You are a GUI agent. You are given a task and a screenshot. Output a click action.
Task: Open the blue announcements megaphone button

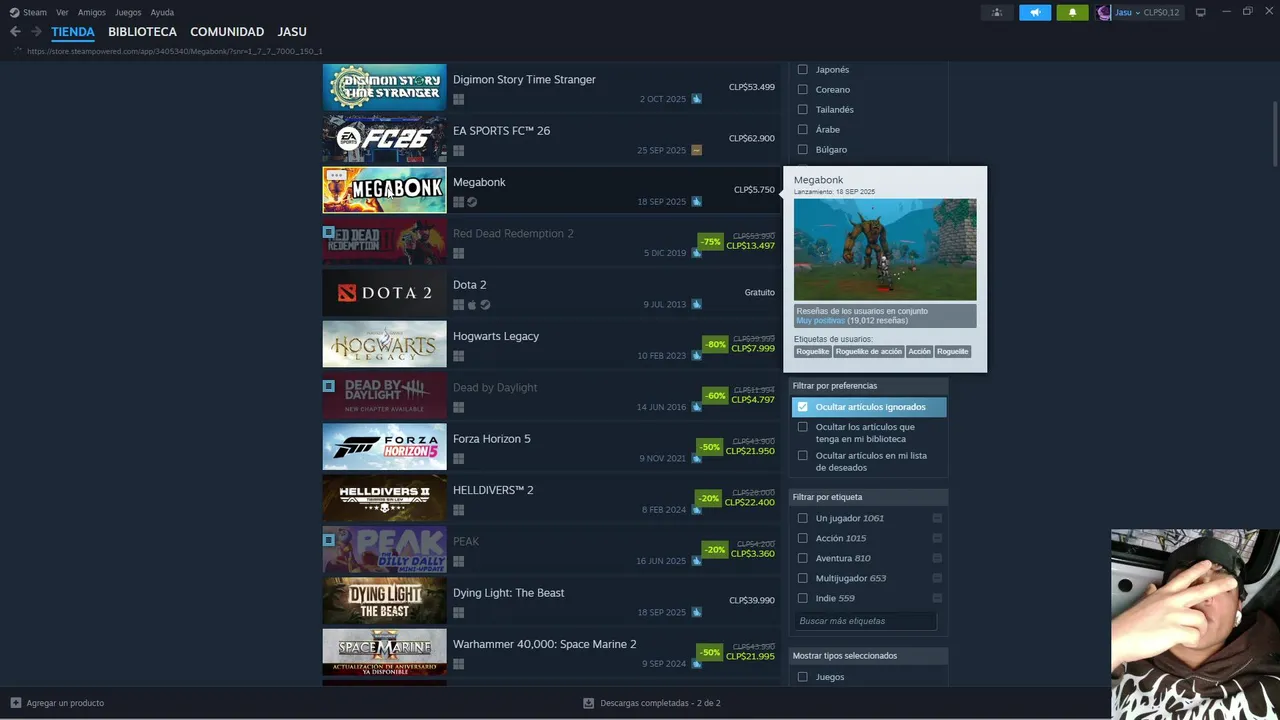point(1035,12)
